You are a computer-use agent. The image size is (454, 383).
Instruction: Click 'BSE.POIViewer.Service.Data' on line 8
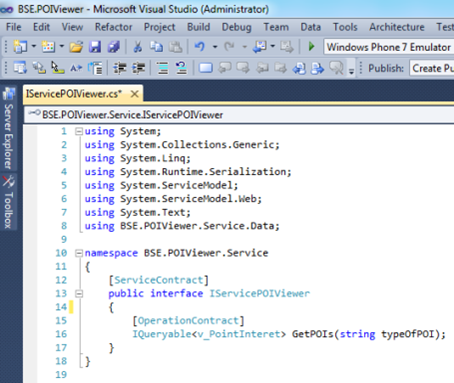click(197, 226)
